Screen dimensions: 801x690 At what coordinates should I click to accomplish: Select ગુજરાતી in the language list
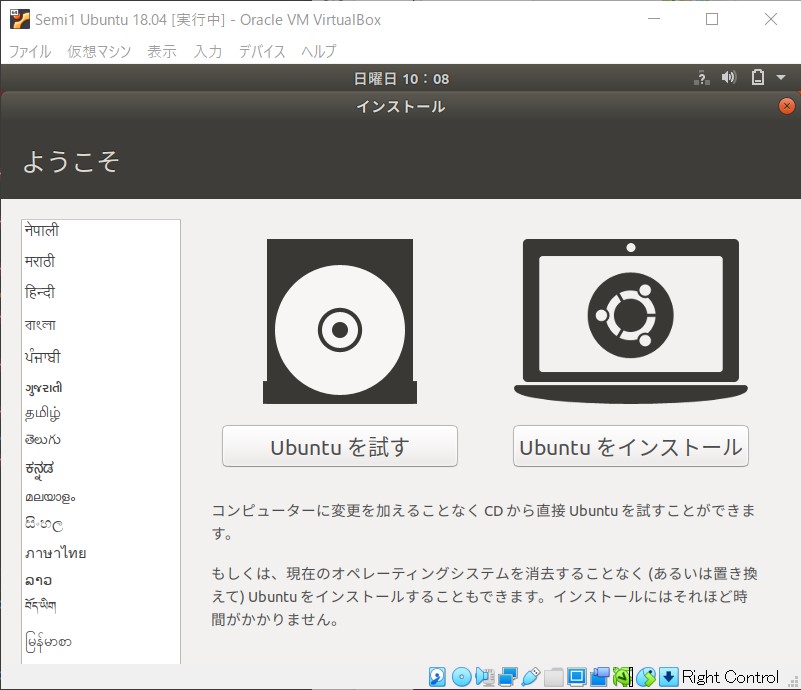[101, 387]
